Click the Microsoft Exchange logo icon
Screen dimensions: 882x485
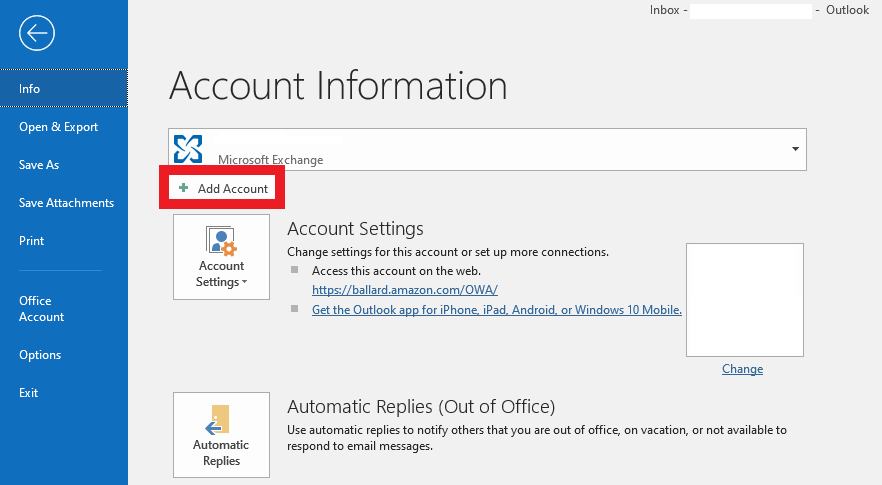click(188, 149)
